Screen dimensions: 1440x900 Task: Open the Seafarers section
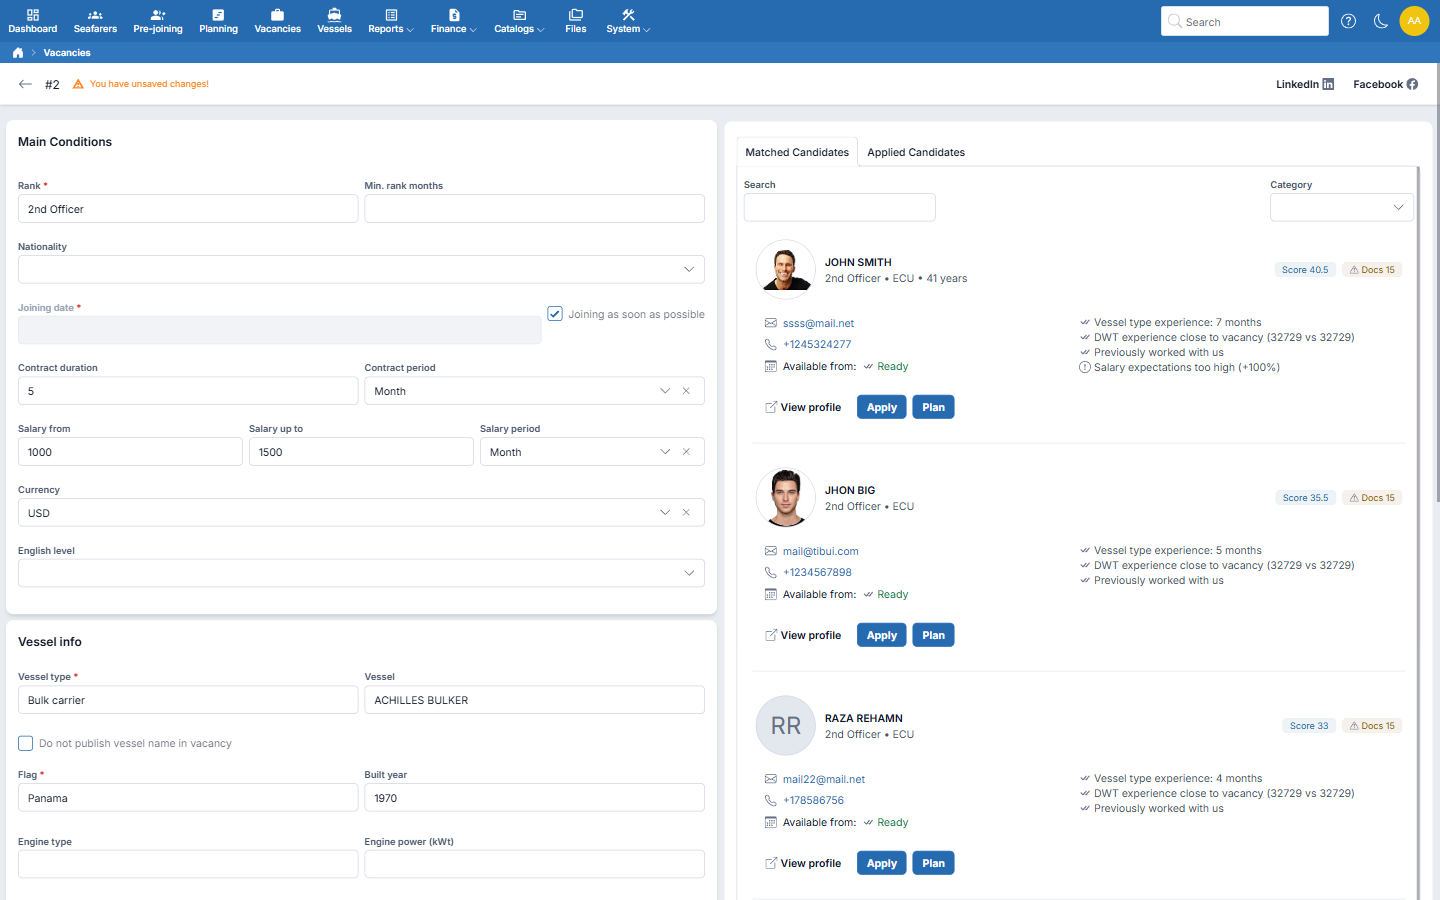[x=95, y=21]
